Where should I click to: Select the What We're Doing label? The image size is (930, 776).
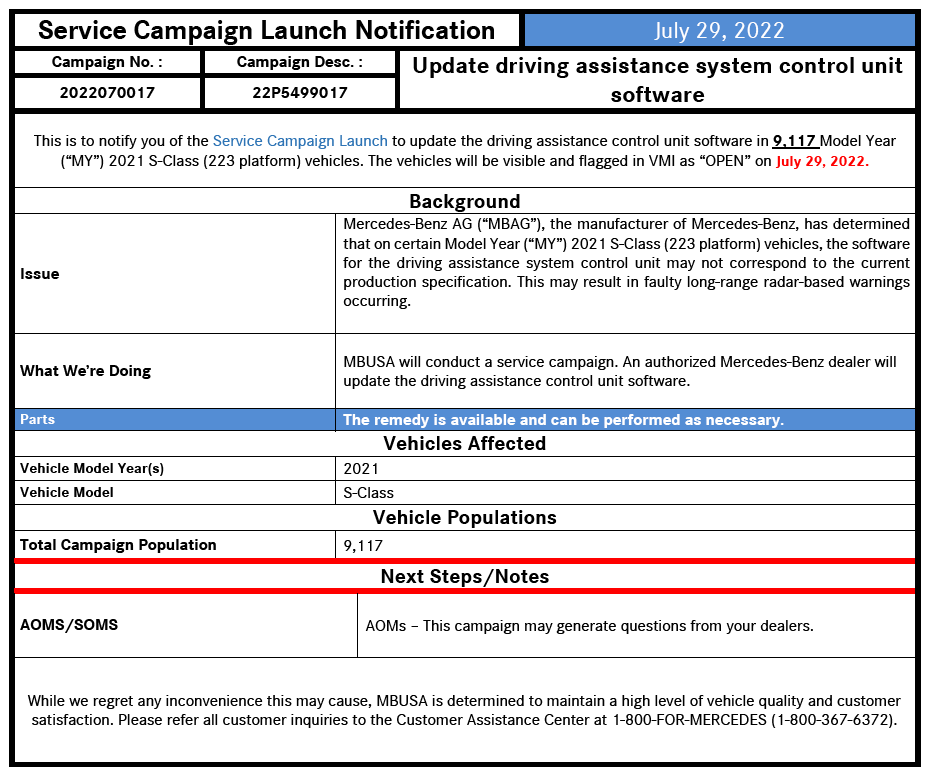click(x=85, y=371)
